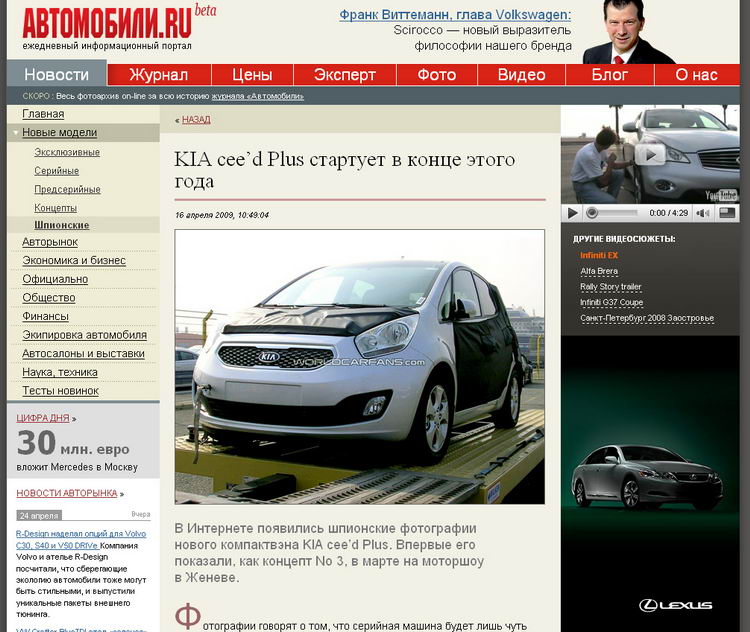Viewport: 750px width, 632px height.
Task: Click the Вчера label in news list
Action: [x=141, y=514]
